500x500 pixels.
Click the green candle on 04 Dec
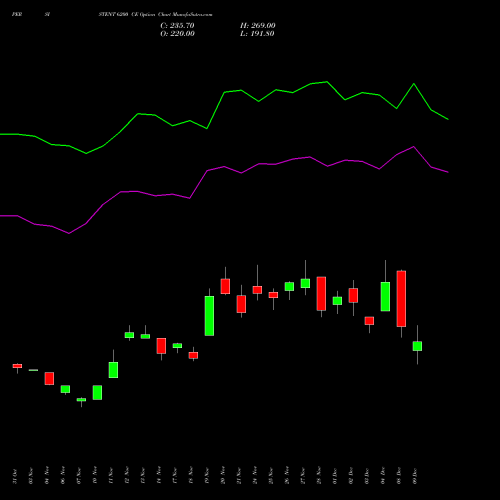tap(385, 297)
